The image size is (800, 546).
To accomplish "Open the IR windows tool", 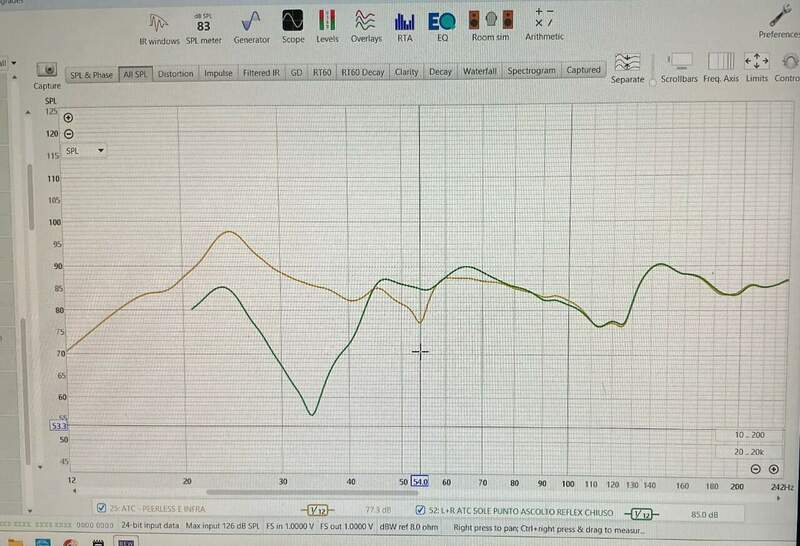I will [159, 30].
